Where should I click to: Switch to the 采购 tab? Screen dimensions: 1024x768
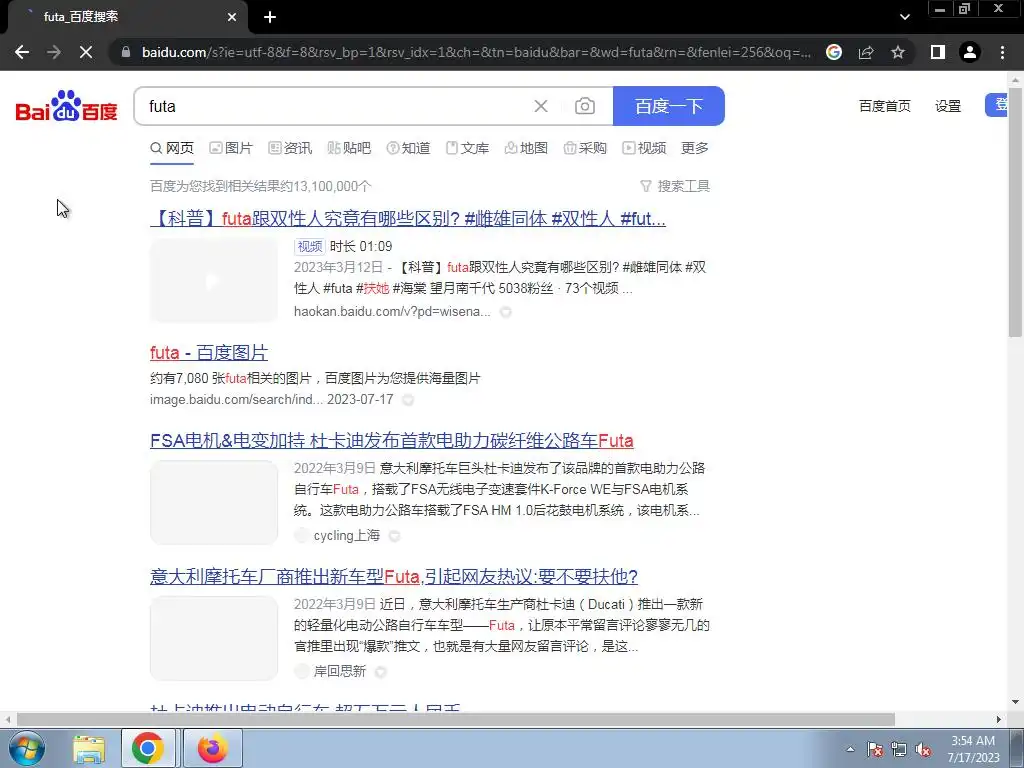point(585,148)
